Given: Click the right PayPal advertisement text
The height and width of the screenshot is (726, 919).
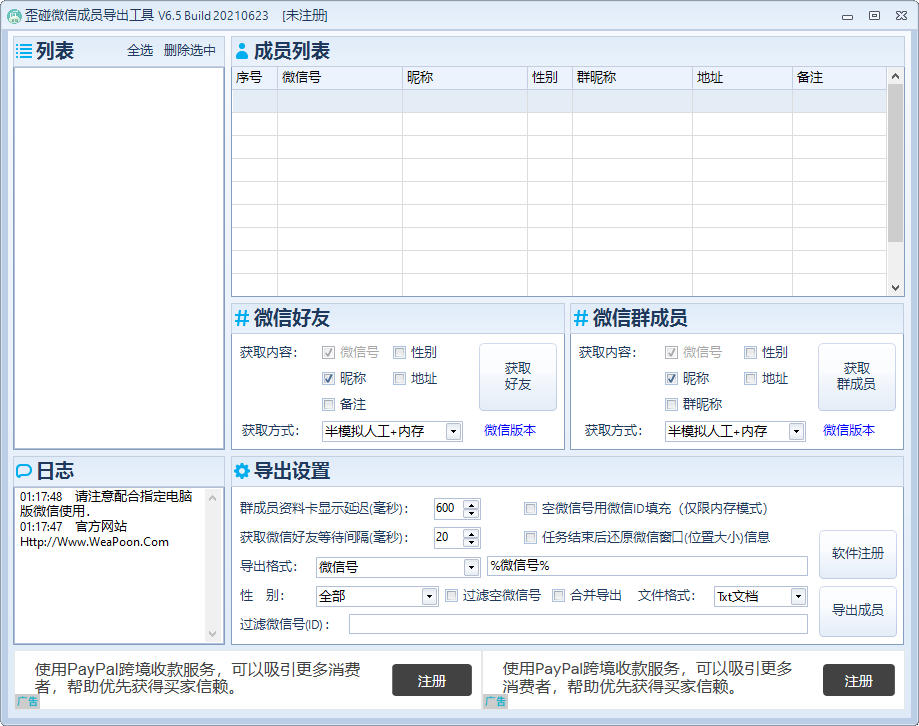Looking at the screenshot, I should point(648,678).
